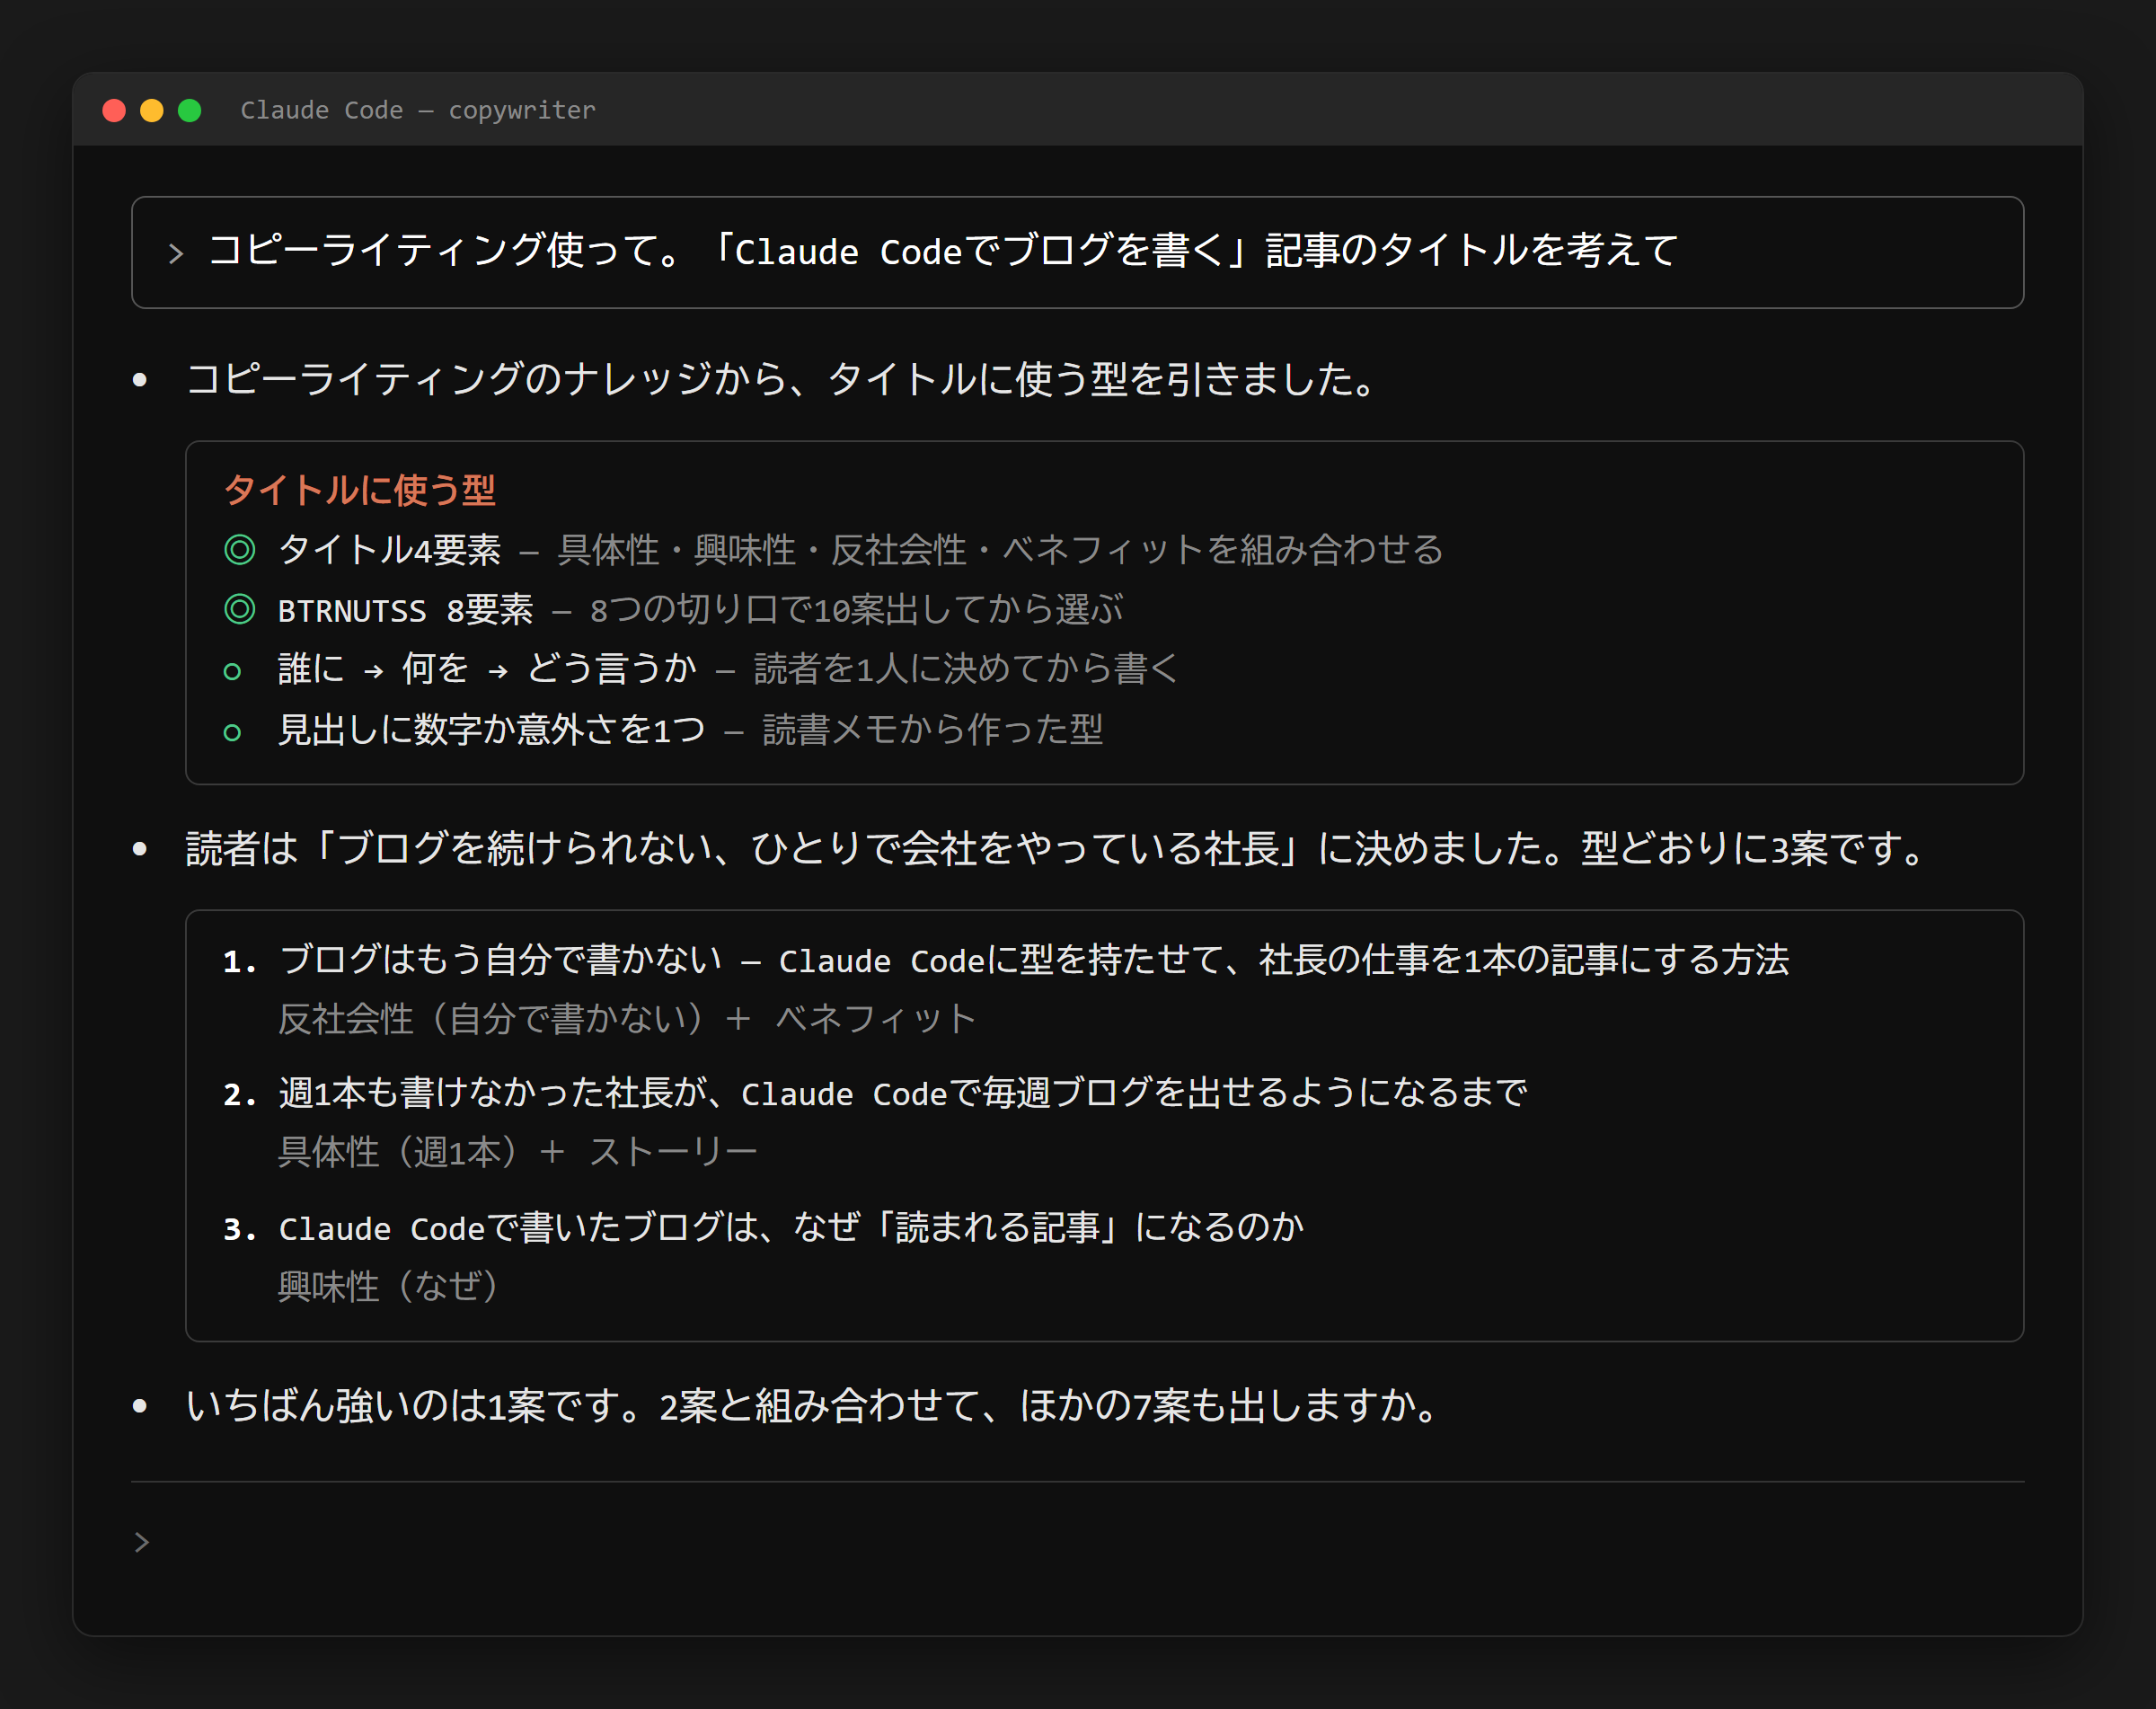Image resolution: width=2156 pixels, height=1709 pixels.
Task: Click description 読書メモから作った型
Action: click(932, 729)
